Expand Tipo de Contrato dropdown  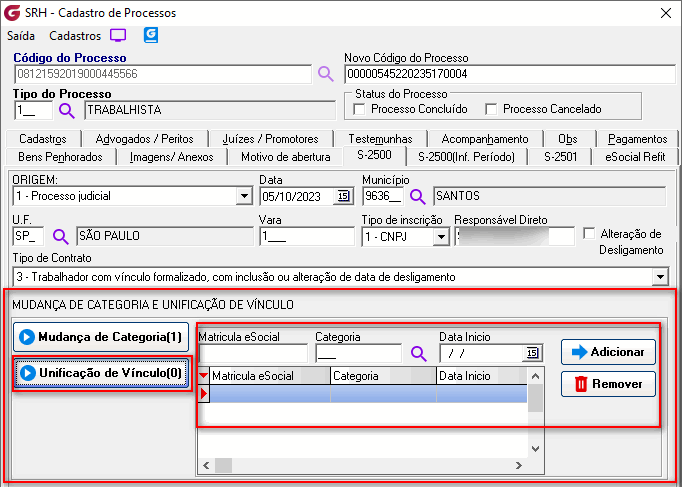[659, 276]
